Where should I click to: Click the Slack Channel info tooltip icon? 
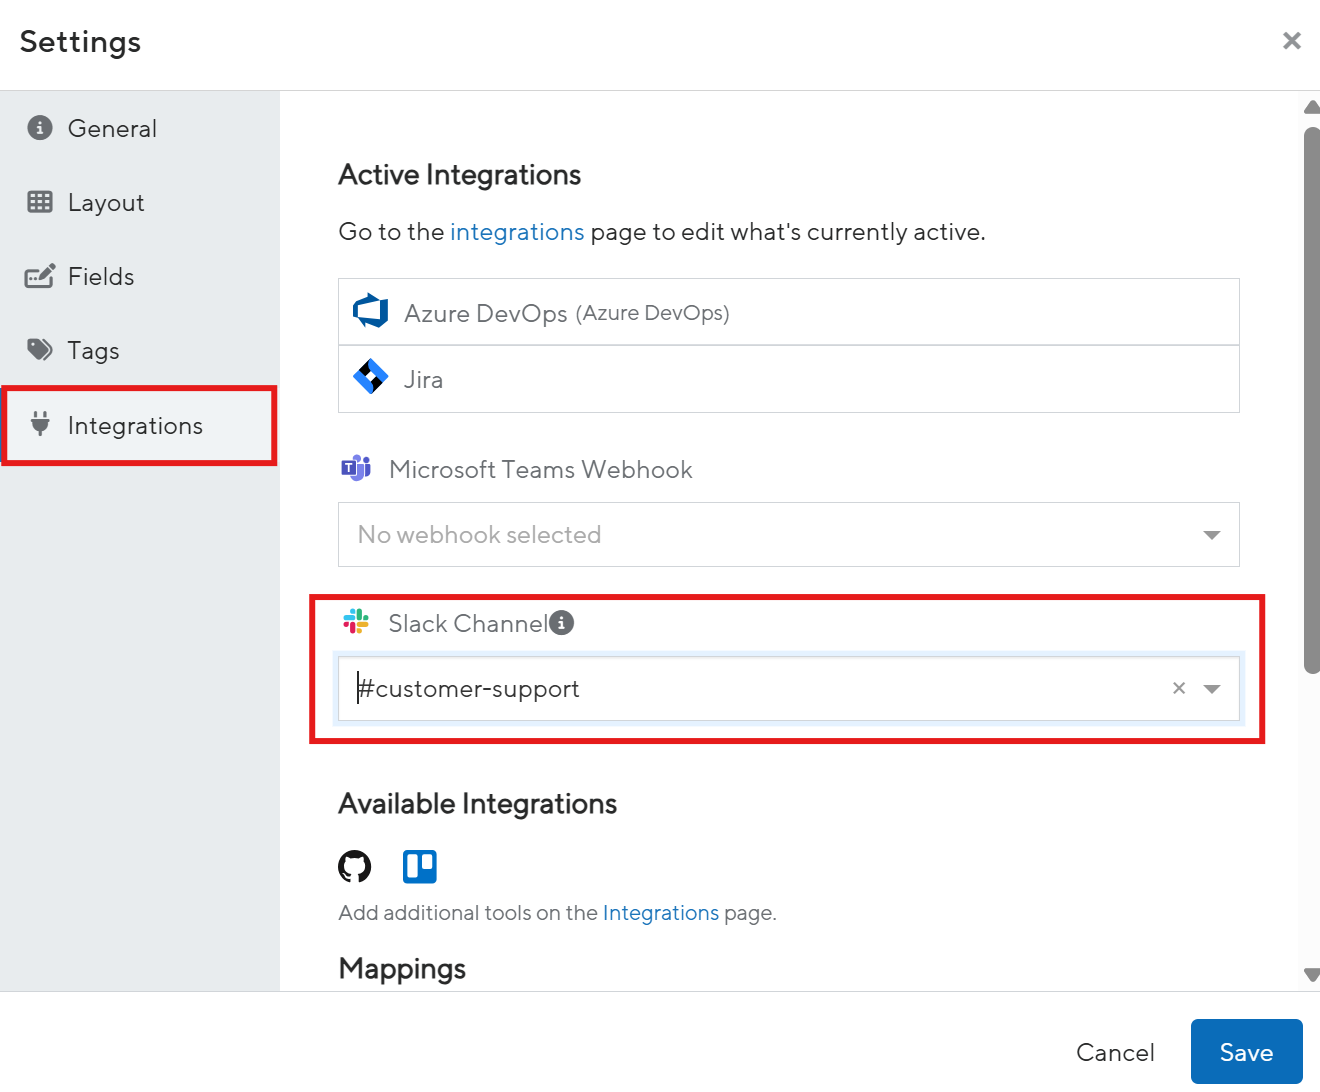[x=562, y=622]
